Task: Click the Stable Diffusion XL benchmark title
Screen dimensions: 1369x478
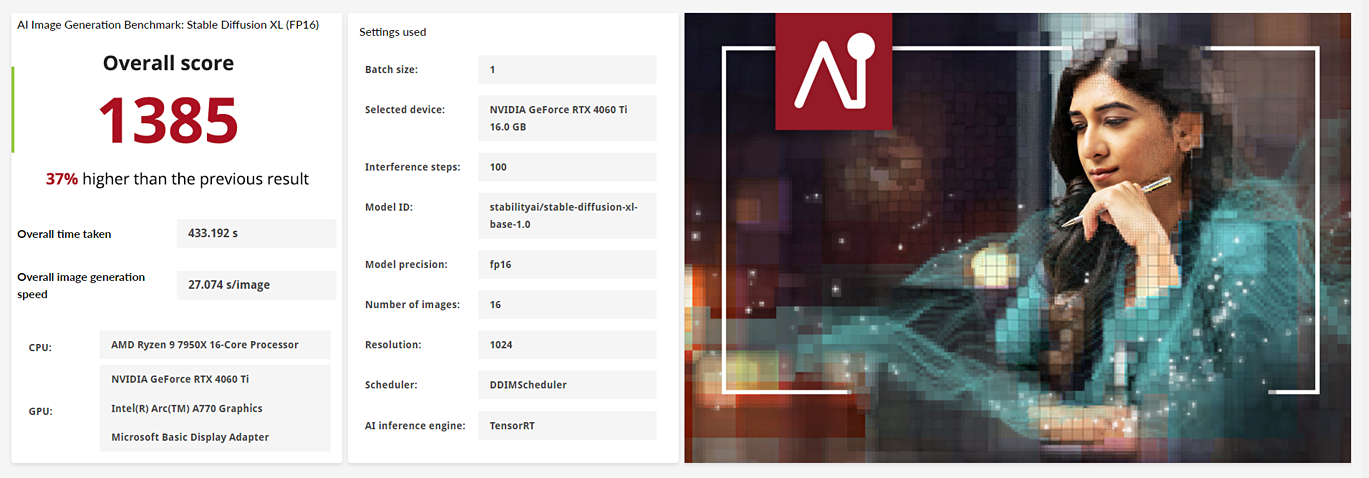Action: pos(168,25)
